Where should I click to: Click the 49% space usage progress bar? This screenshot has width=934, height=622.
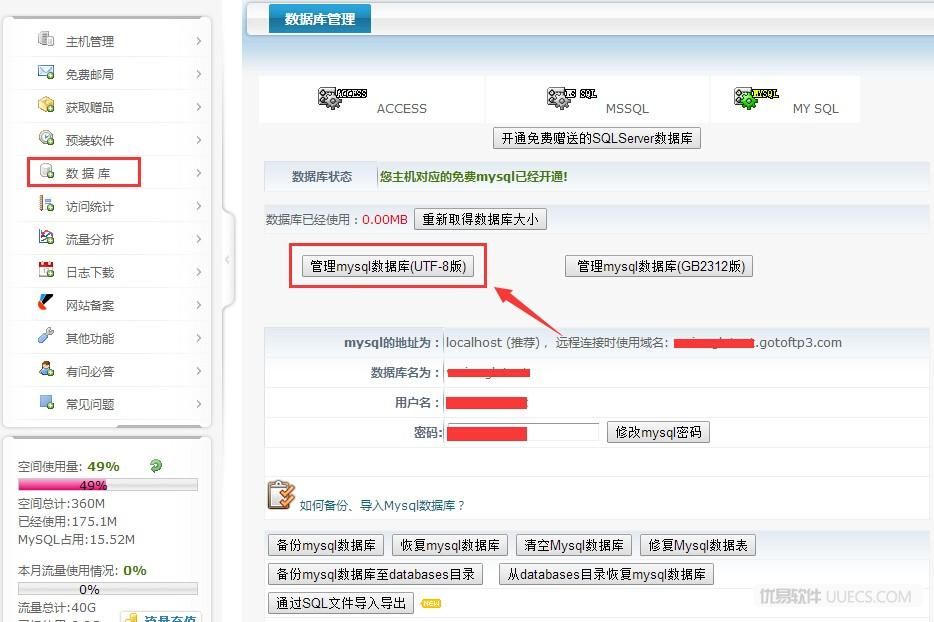108,485
